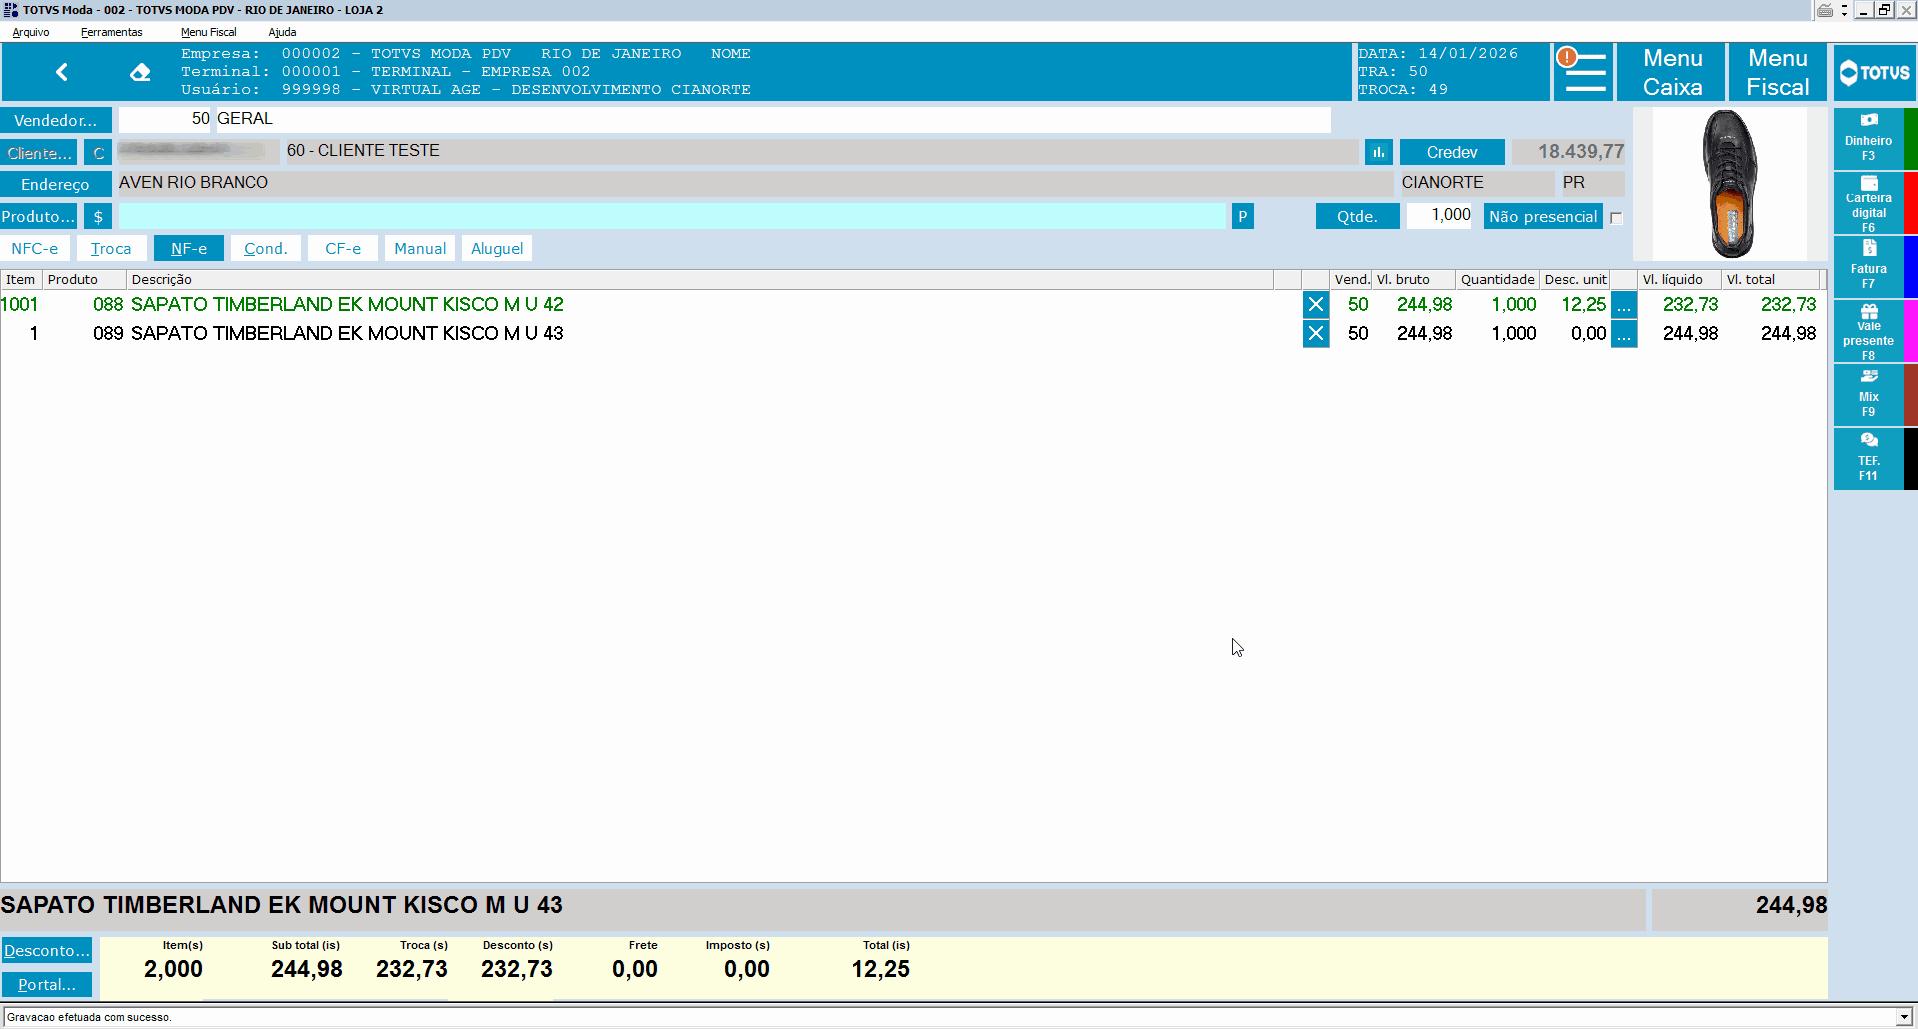Open the Arquivo menu

tap(31, 32)
